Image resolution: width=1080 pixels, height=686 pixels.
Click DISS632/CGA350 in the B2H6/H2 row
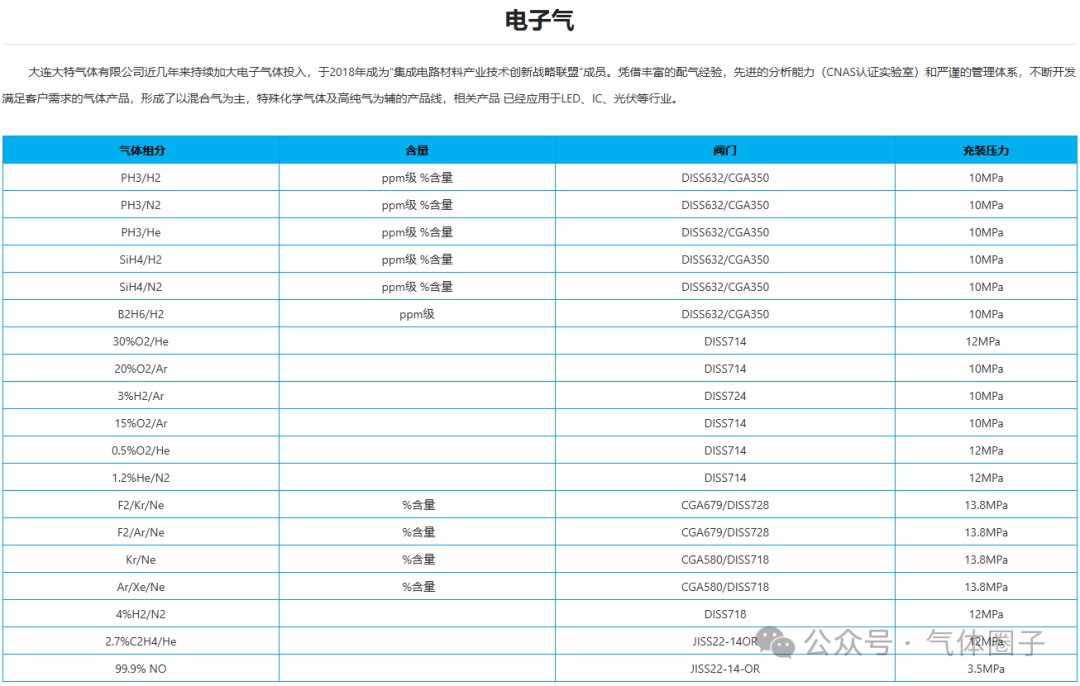725,314
